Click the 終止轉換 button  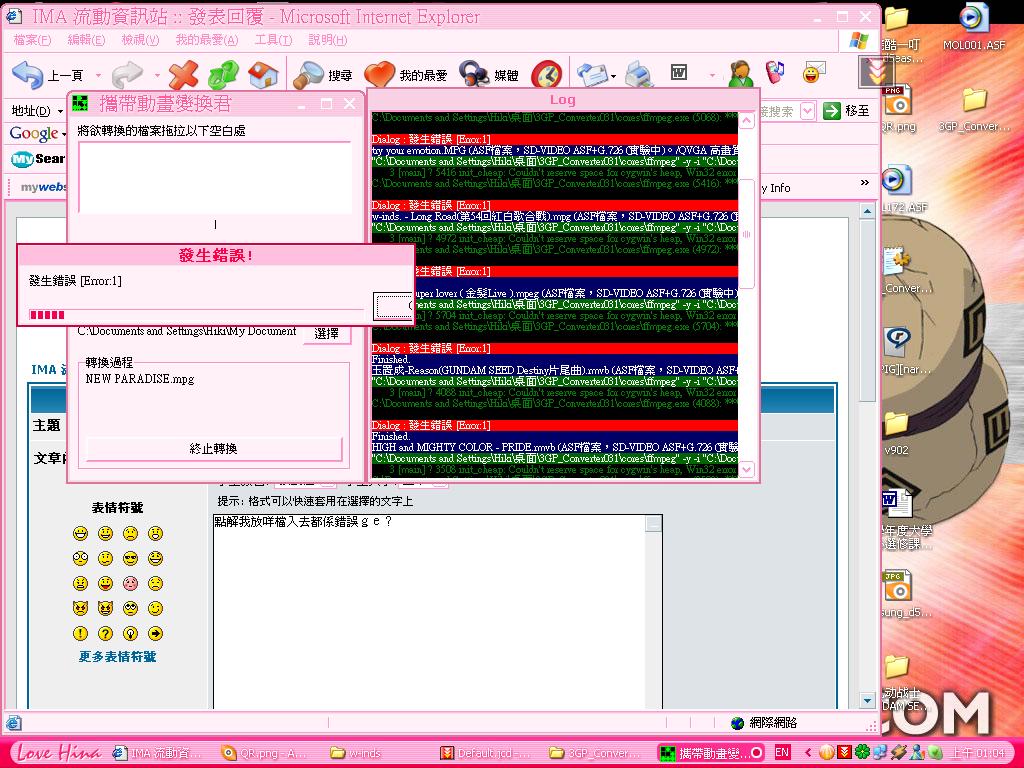(214, 449)
